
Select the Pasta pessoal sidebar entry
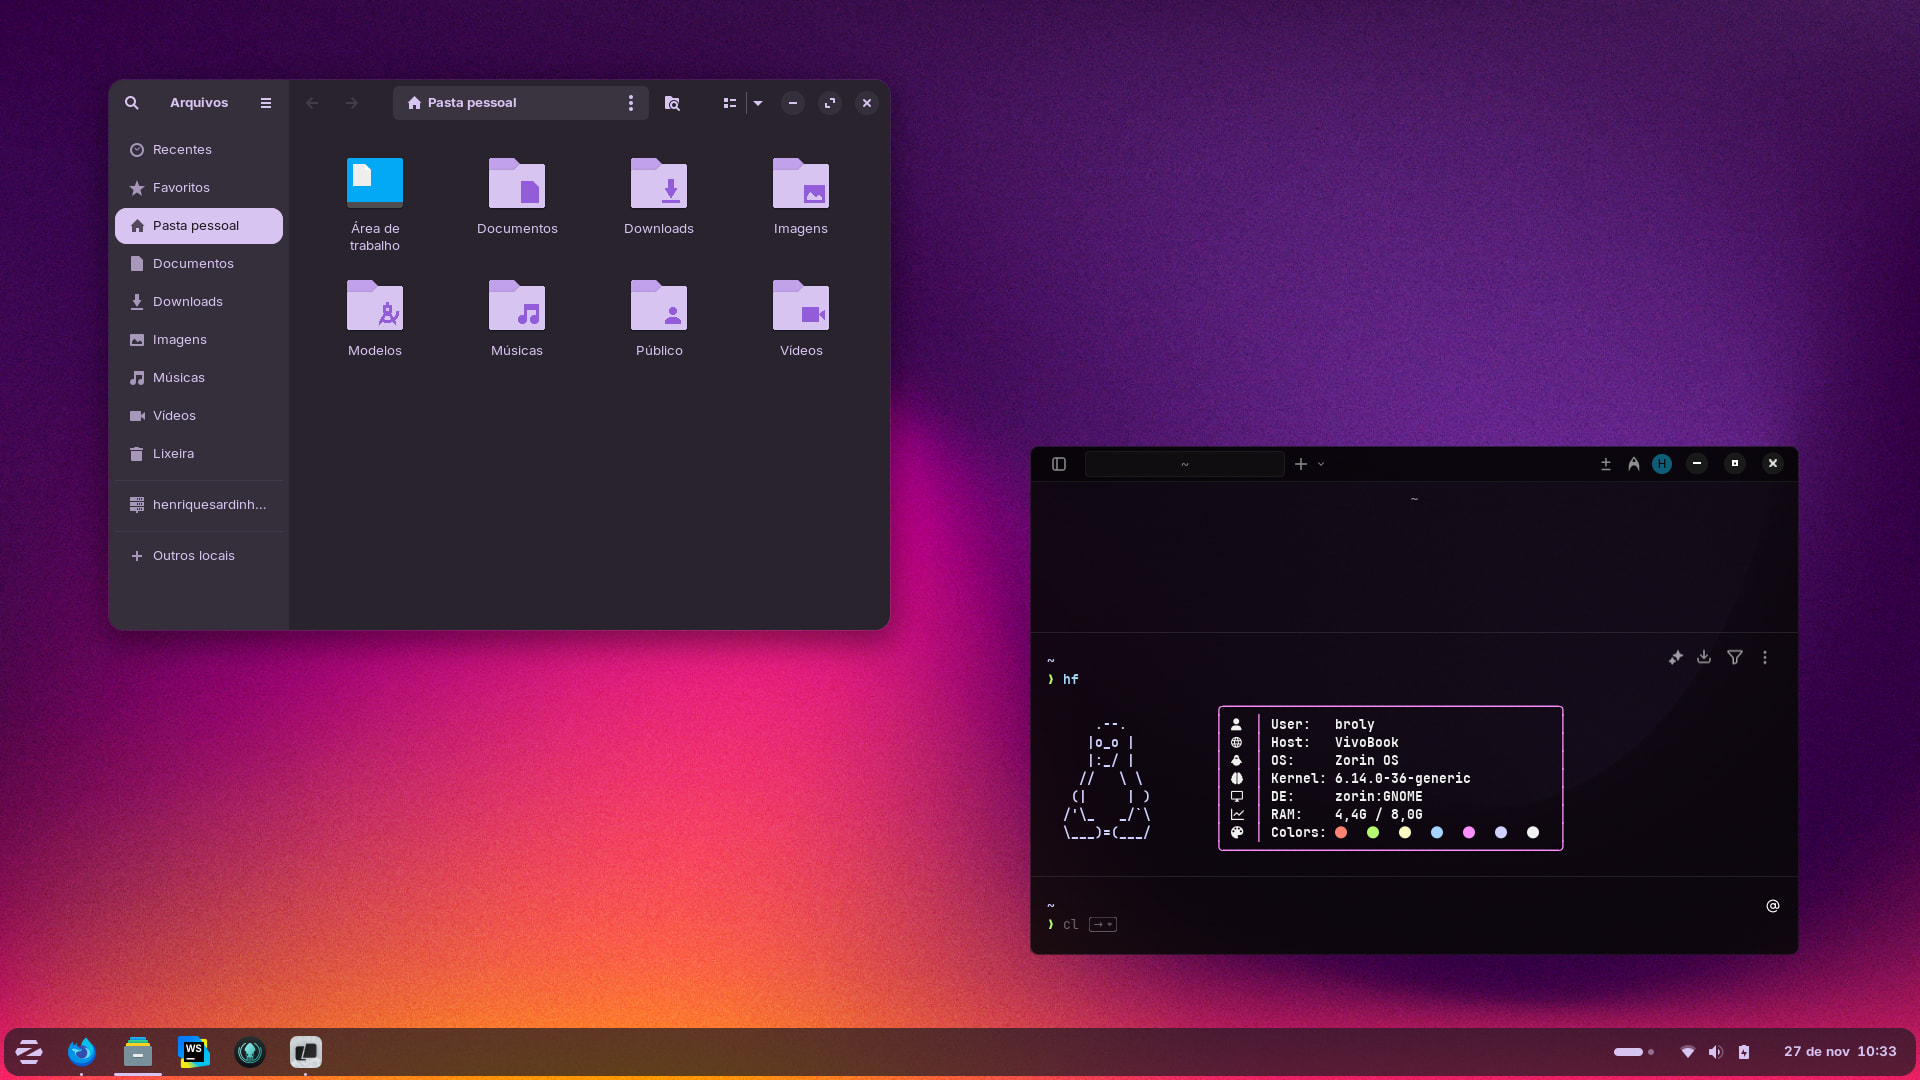(195, 226)
